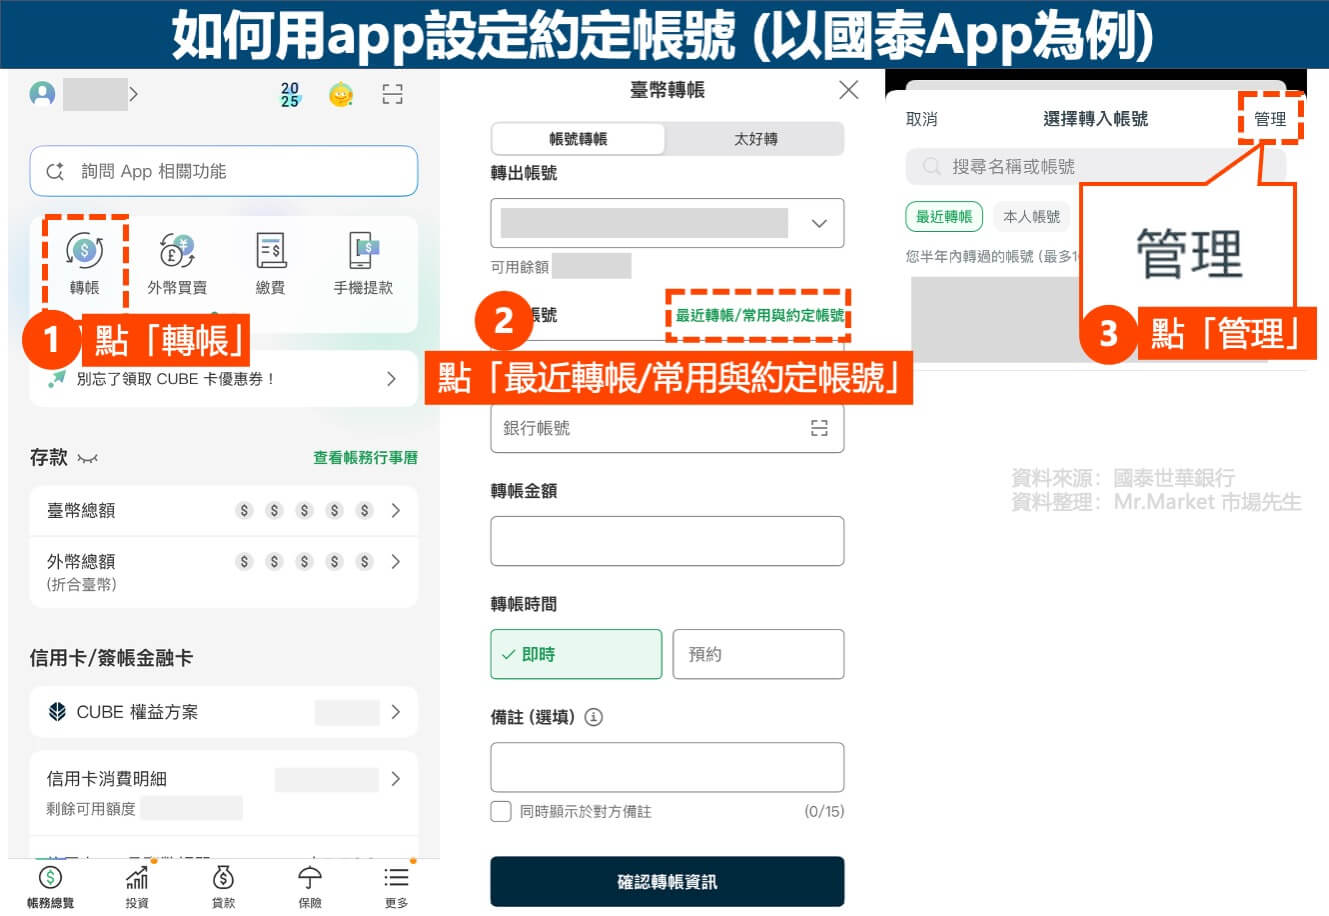Tap the QR scan icon beside 銀行帳號
The width and height of the screenshot is (1329, 916).
tap(819, 427)
